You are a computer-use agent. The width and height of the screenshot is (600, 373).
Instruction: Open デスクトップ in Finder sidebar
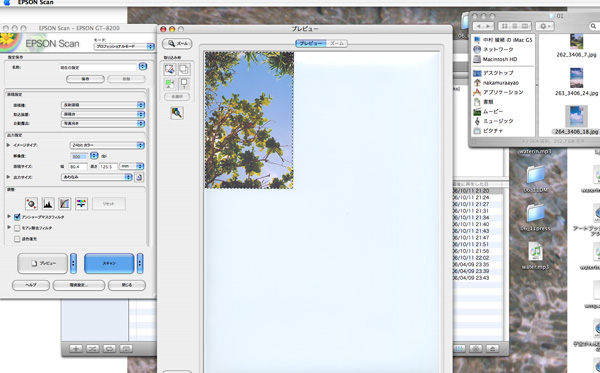pos(498,73)
